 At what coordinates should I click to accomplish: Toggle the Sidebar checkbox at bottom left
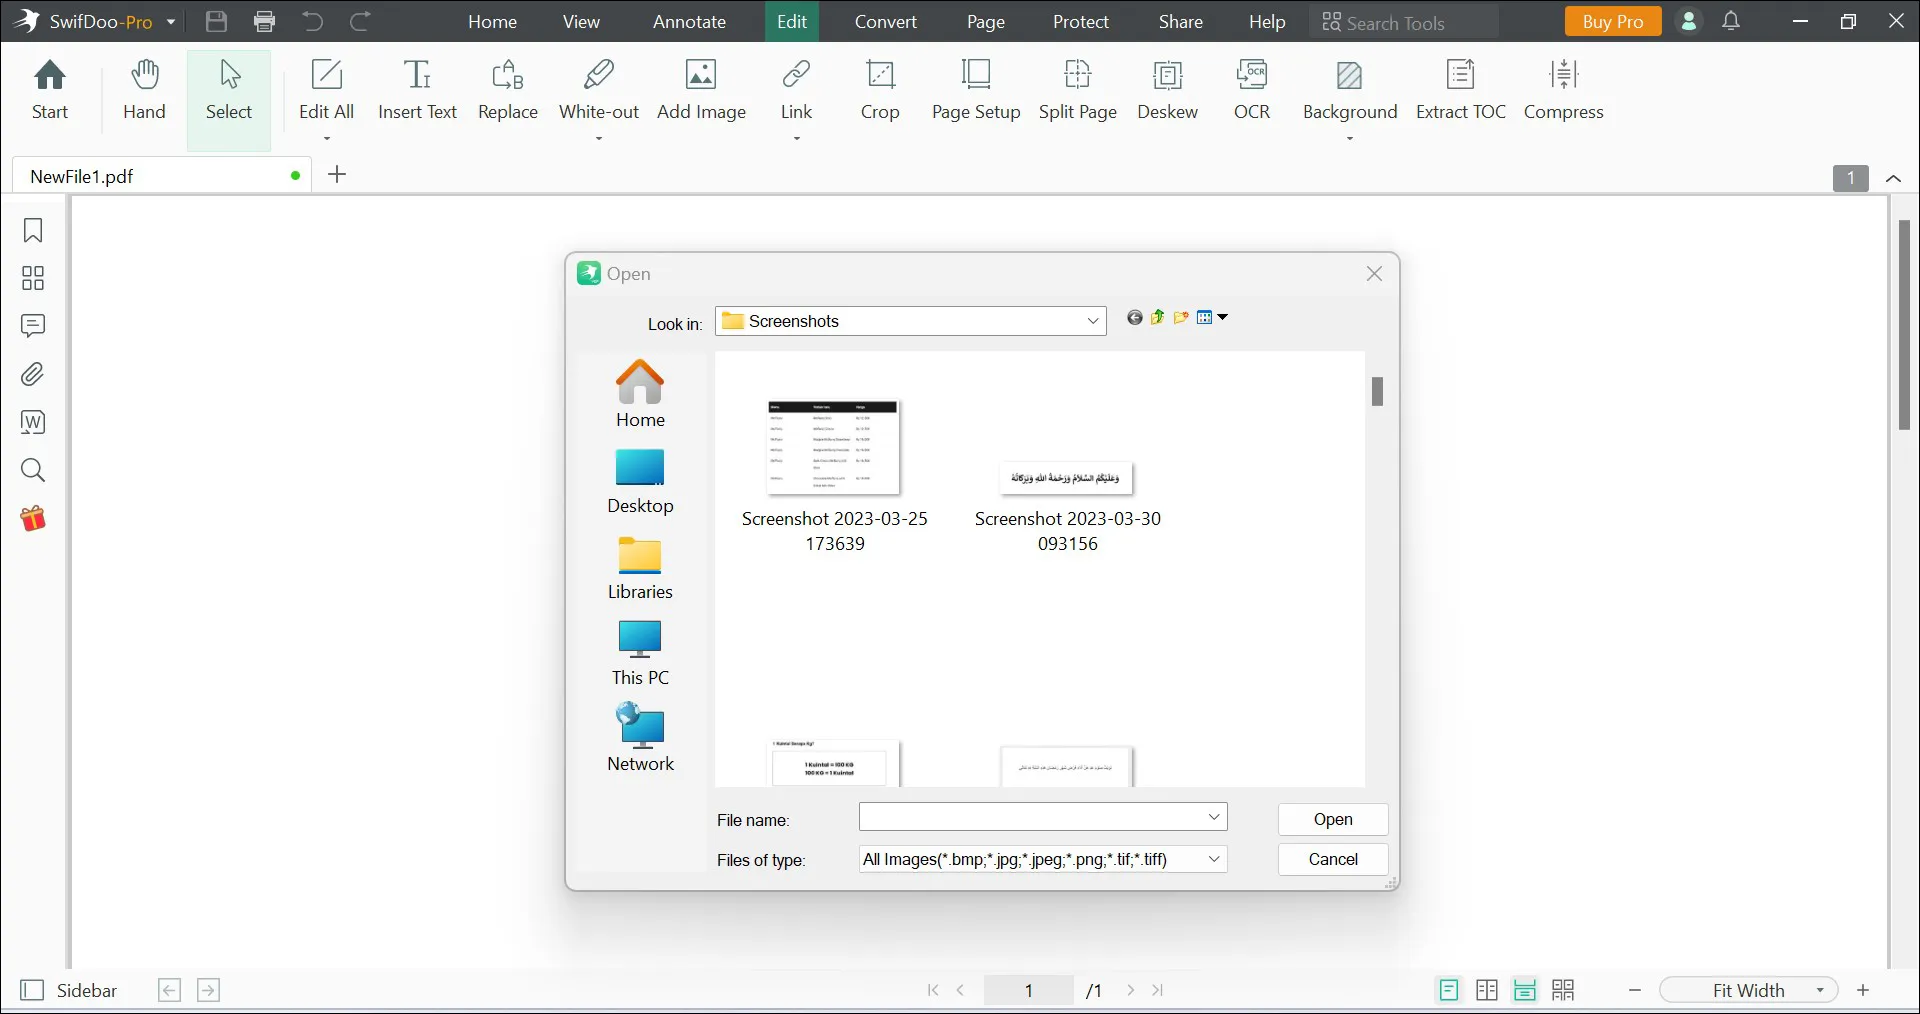click(33, 990)
